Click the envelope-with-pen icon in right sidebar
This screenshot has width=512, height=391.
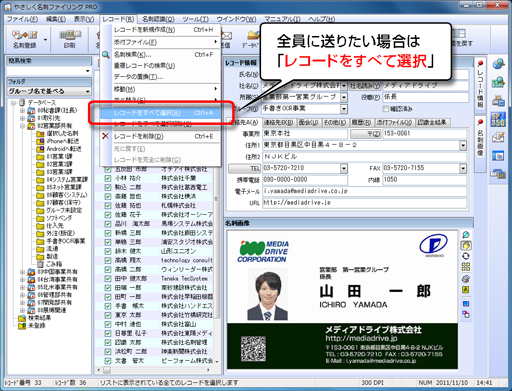pyautogui.click(x=498, y=137)
